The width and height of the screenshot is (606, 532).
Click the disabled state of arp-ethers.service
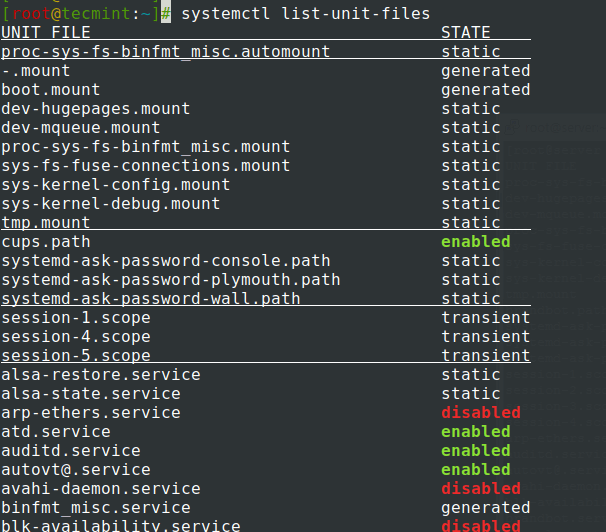pyautogui.click(x=480, y=413)
